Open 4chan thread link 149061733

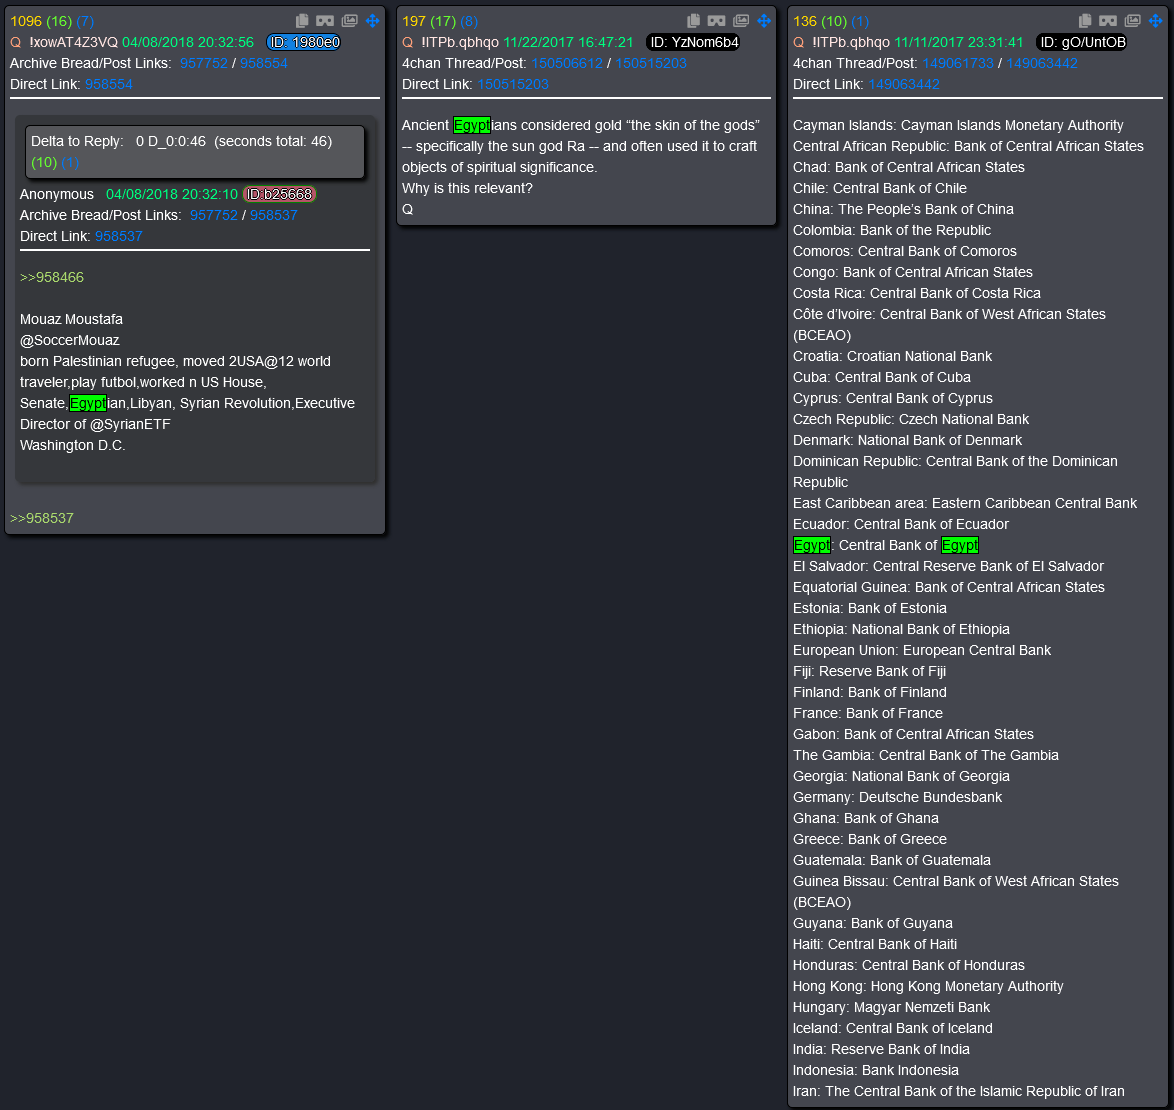click(x=958, y=64)
